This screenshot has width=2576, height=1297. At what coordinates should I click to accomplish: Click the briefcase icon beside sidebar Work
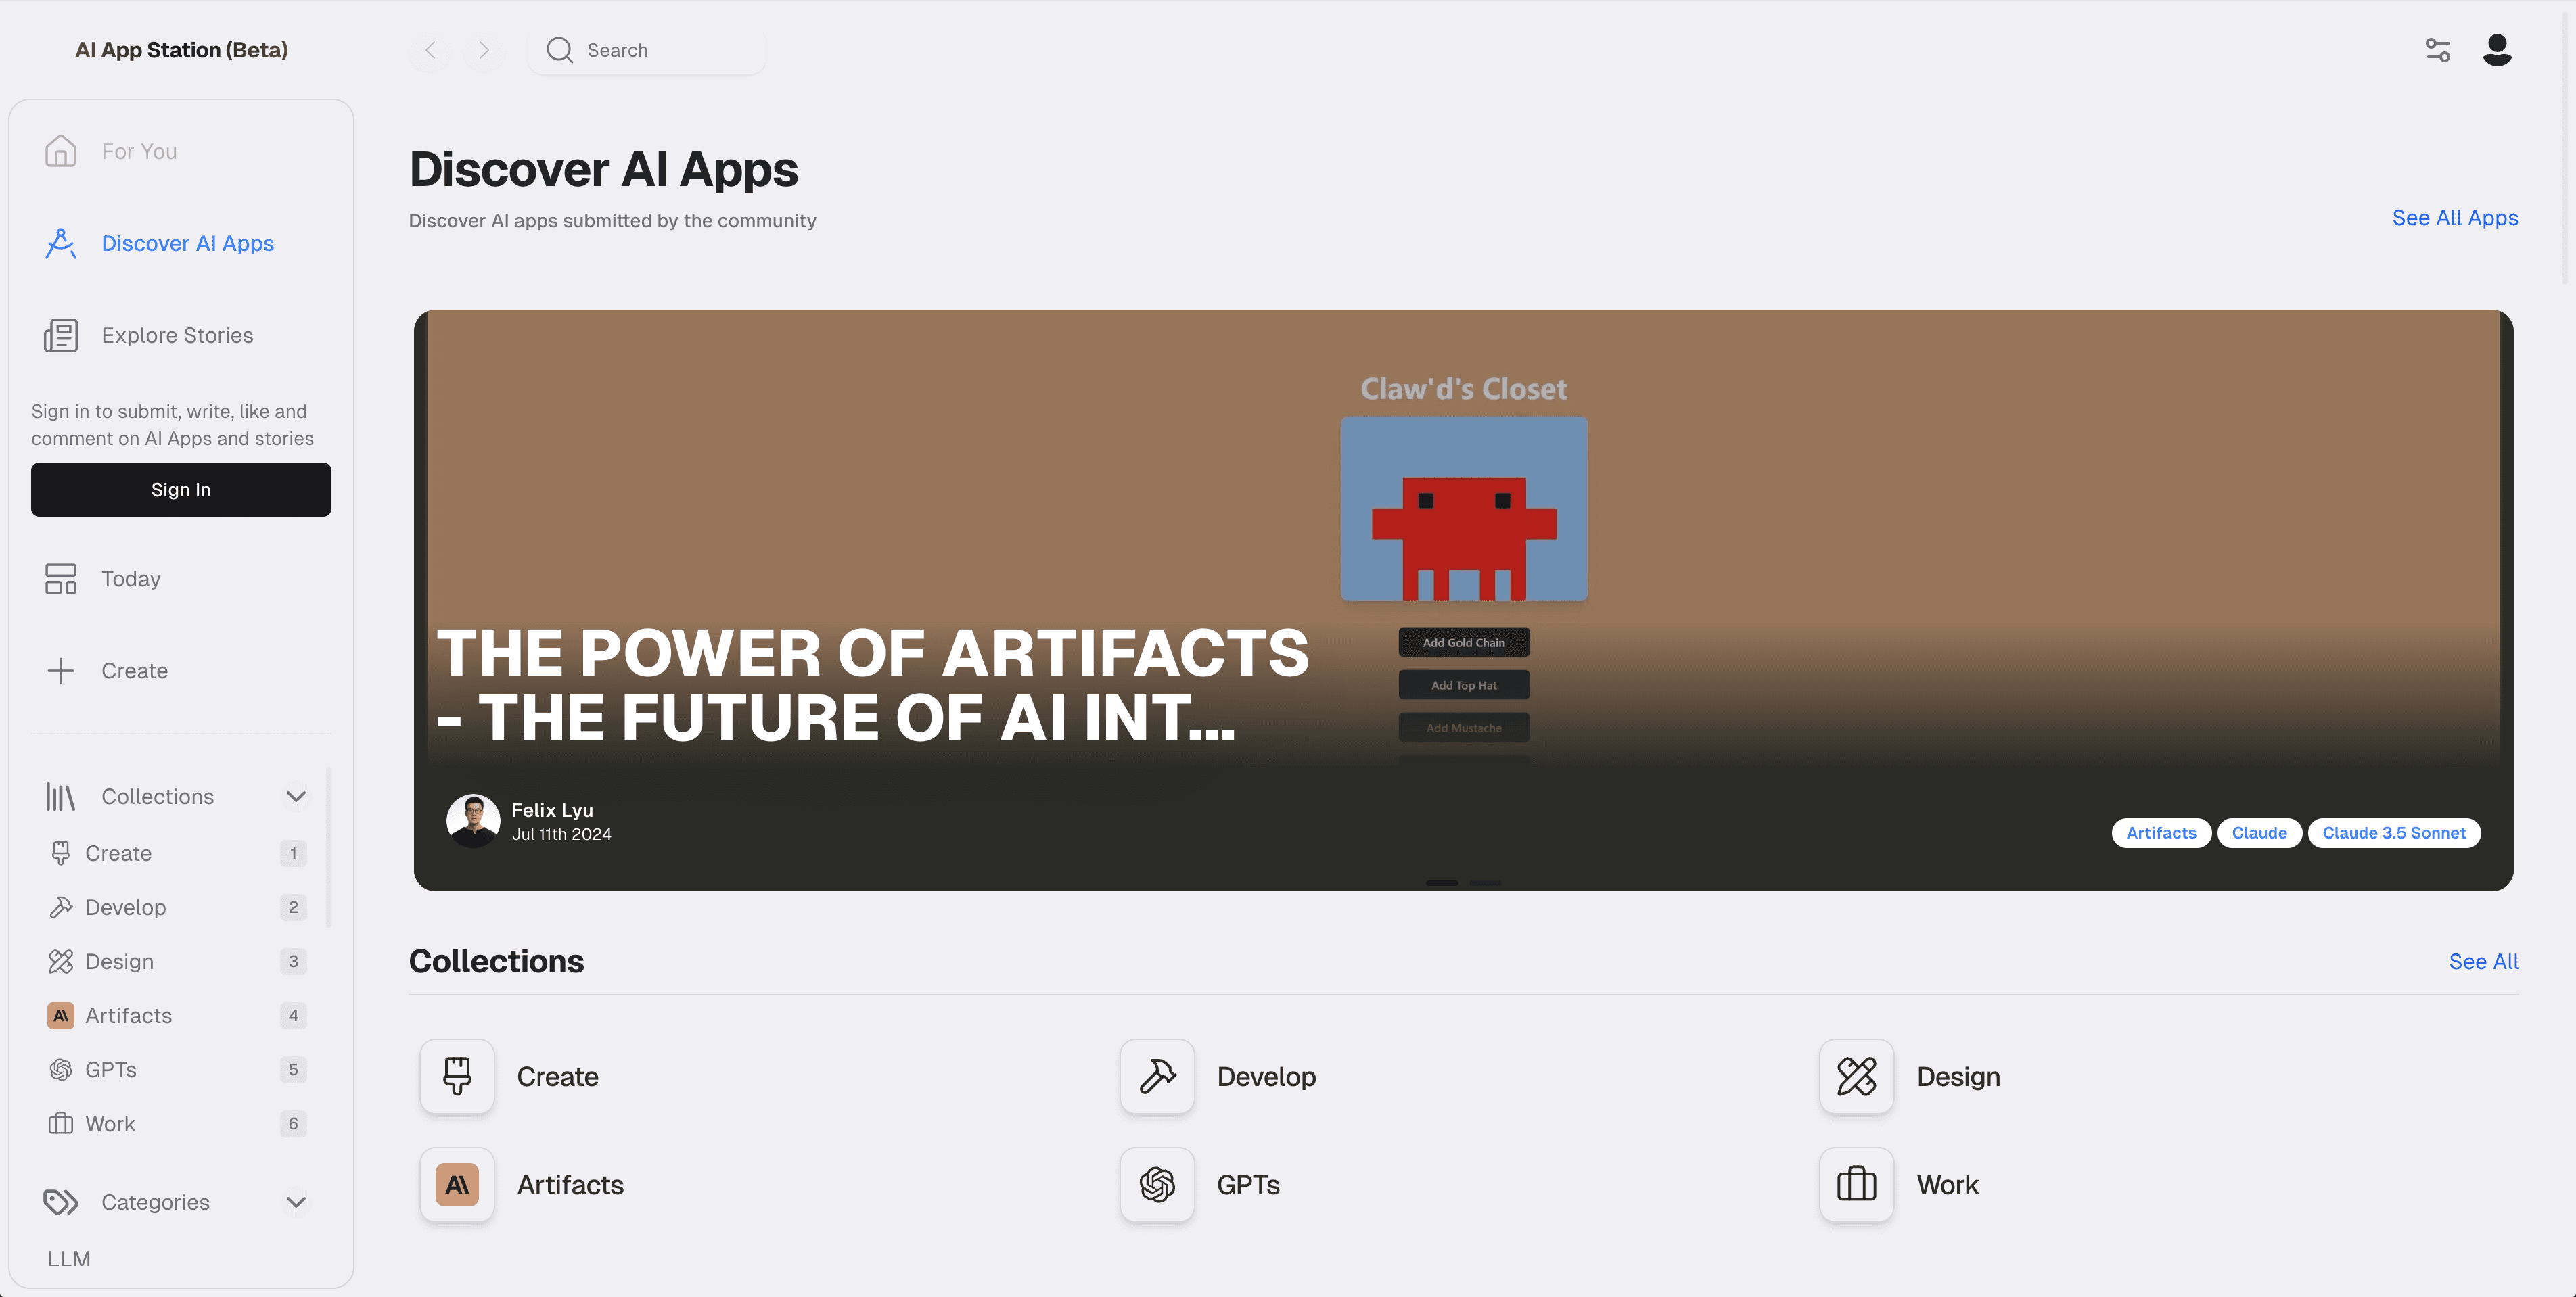[x=60, y=1123]
